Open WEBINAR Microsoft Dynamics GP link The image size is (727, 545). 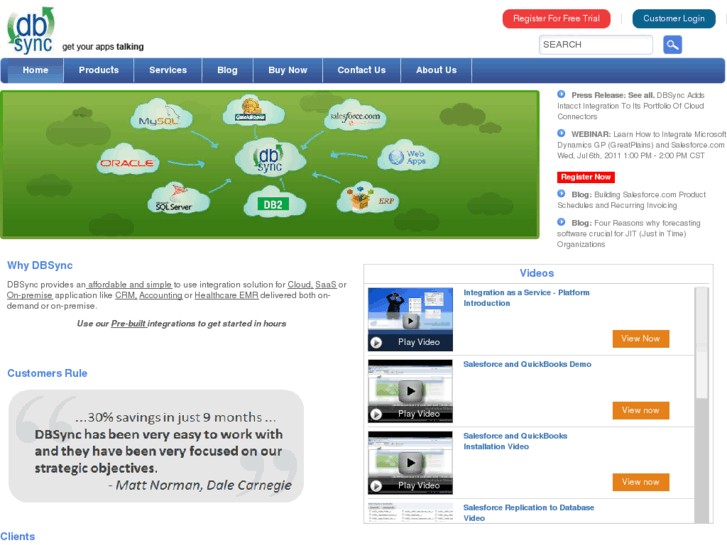641,145
